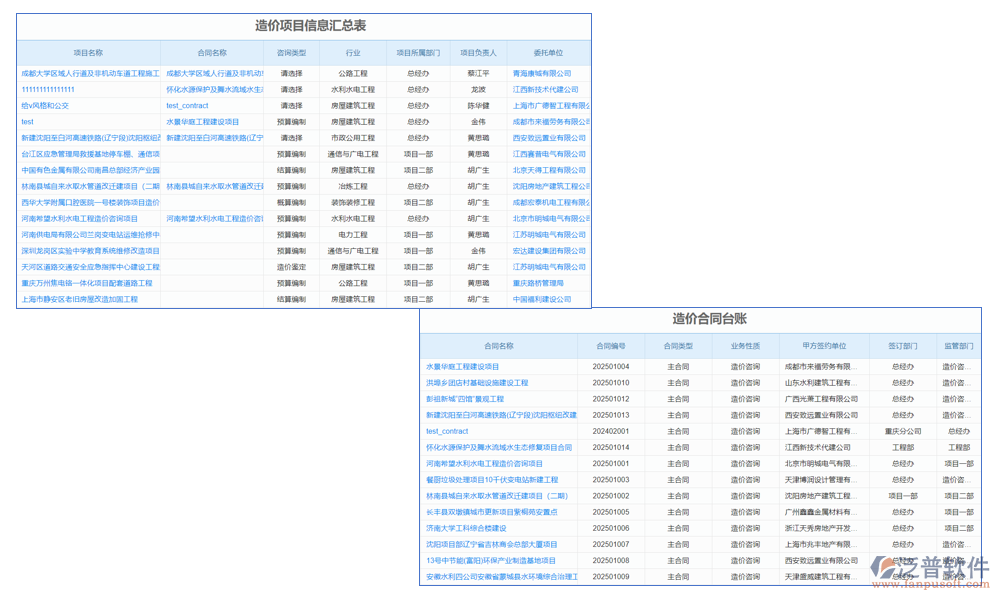This screenshot has height=600, width=1000.
Task: Click the 项目负责人 column header
Action: 477,52
